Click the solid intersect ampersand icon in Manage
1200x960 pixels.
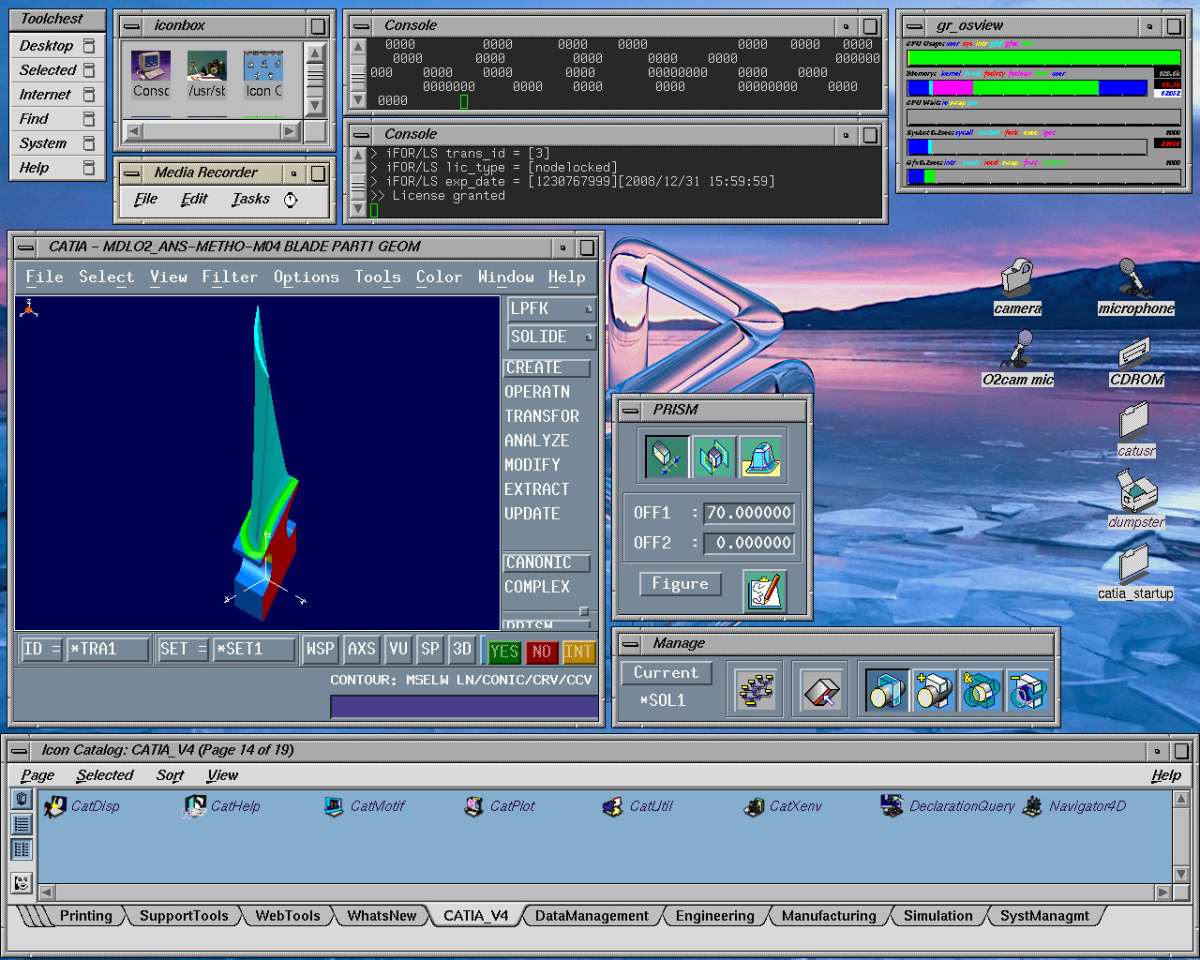pyautogui.click(x=980, y=691)
